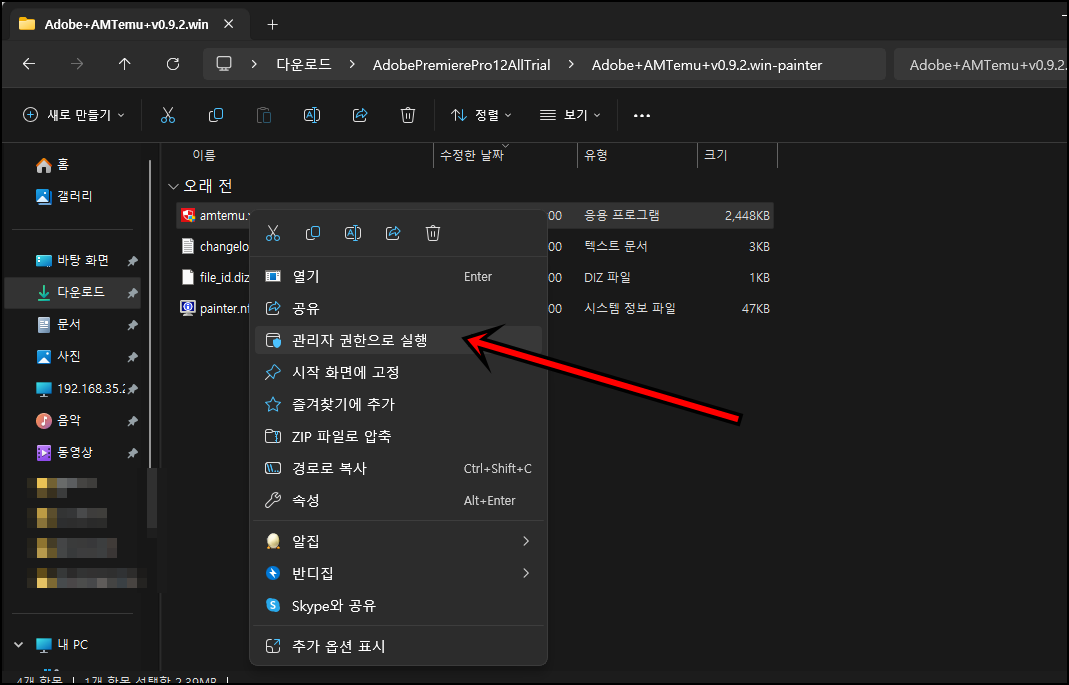Click the sidebar vertical scrollbar
The image size is (1069, 685).
tap(151, 314)
